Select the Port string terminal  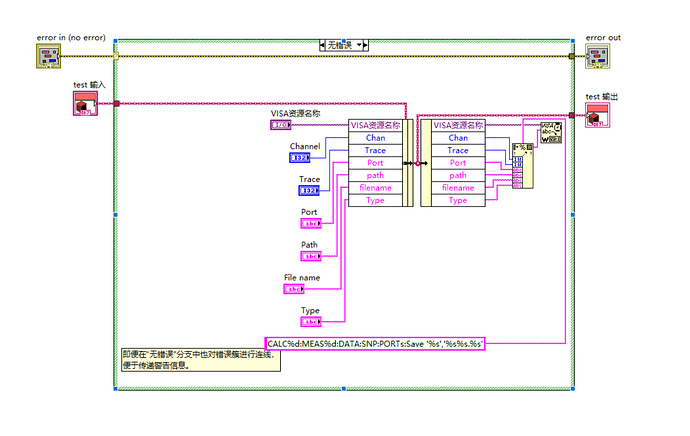pyautogui.click(x=311, y=224)
